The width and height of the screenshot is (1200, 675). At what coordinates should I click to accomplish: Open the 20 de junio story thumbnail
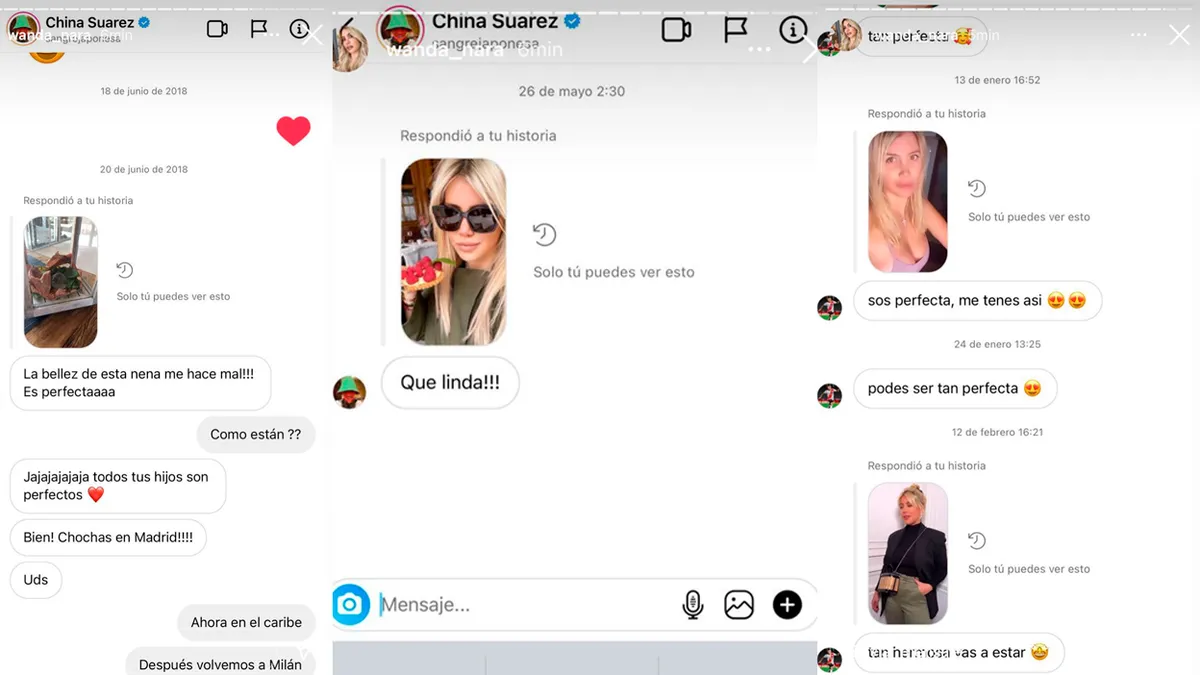coord(61,282)
